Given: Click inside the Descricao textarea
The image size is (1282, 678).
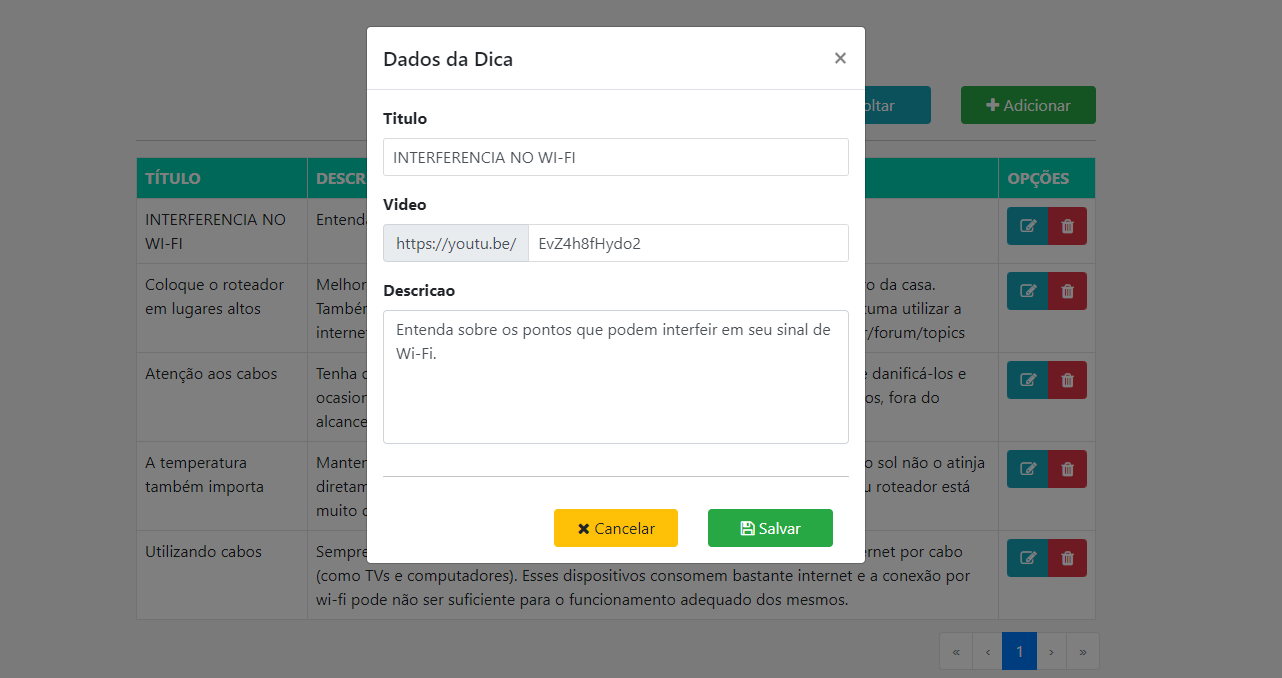Looking at the screenshot, I should pyautogui.click(x=615, y=377).
